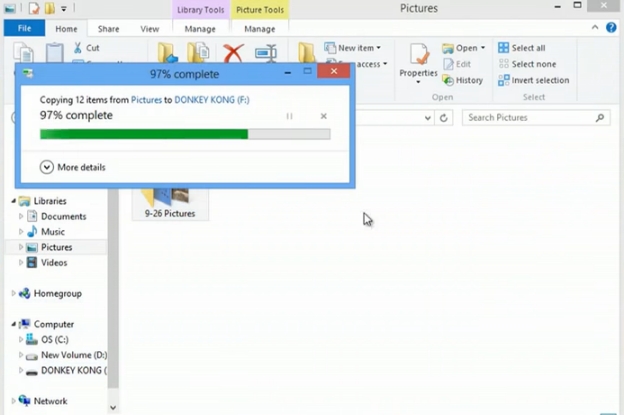This screenshot has height=415, width=624.
Task: Click the Copy to folder icon
Action: (x=198, y=53)
